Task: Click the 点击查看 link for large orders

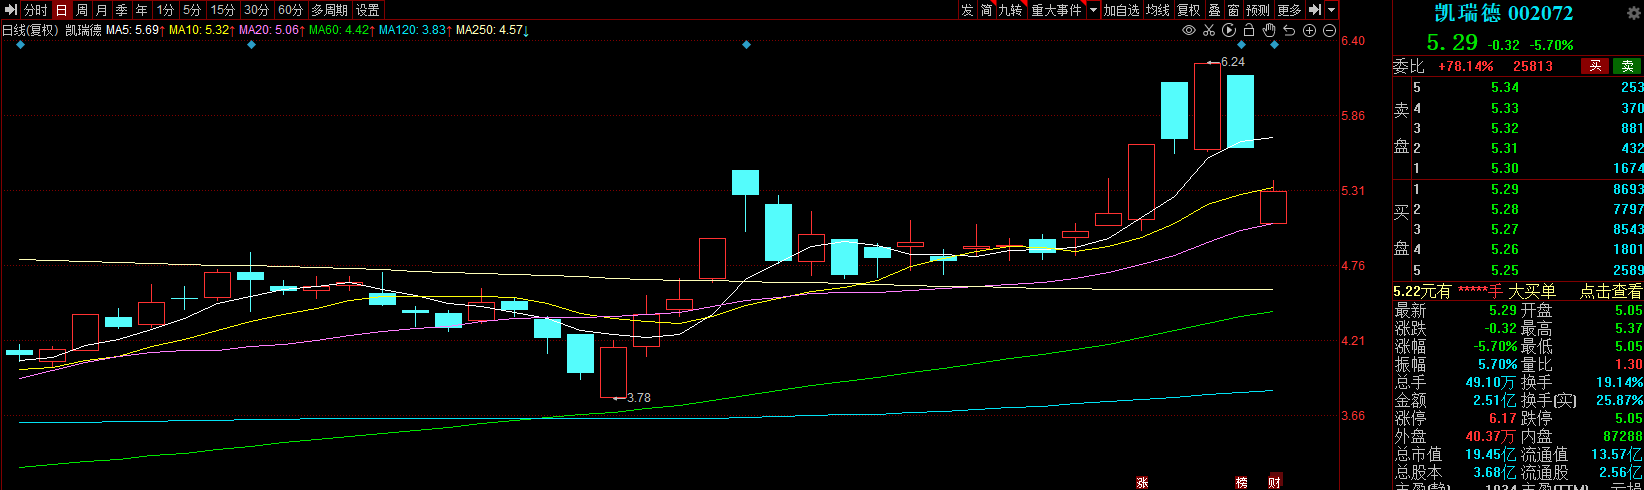Action: 1610,291
